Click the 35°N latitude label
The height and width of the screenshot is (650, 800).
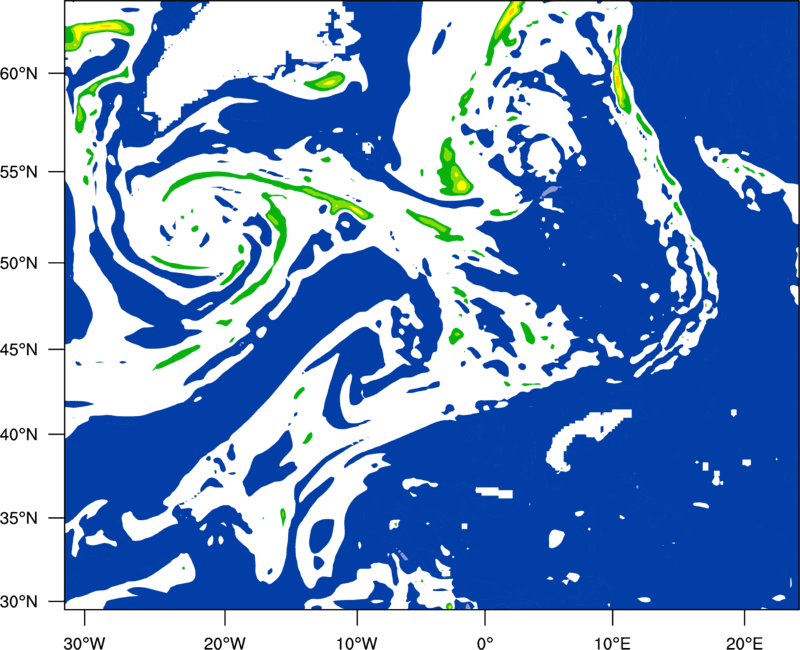(19, 519)
